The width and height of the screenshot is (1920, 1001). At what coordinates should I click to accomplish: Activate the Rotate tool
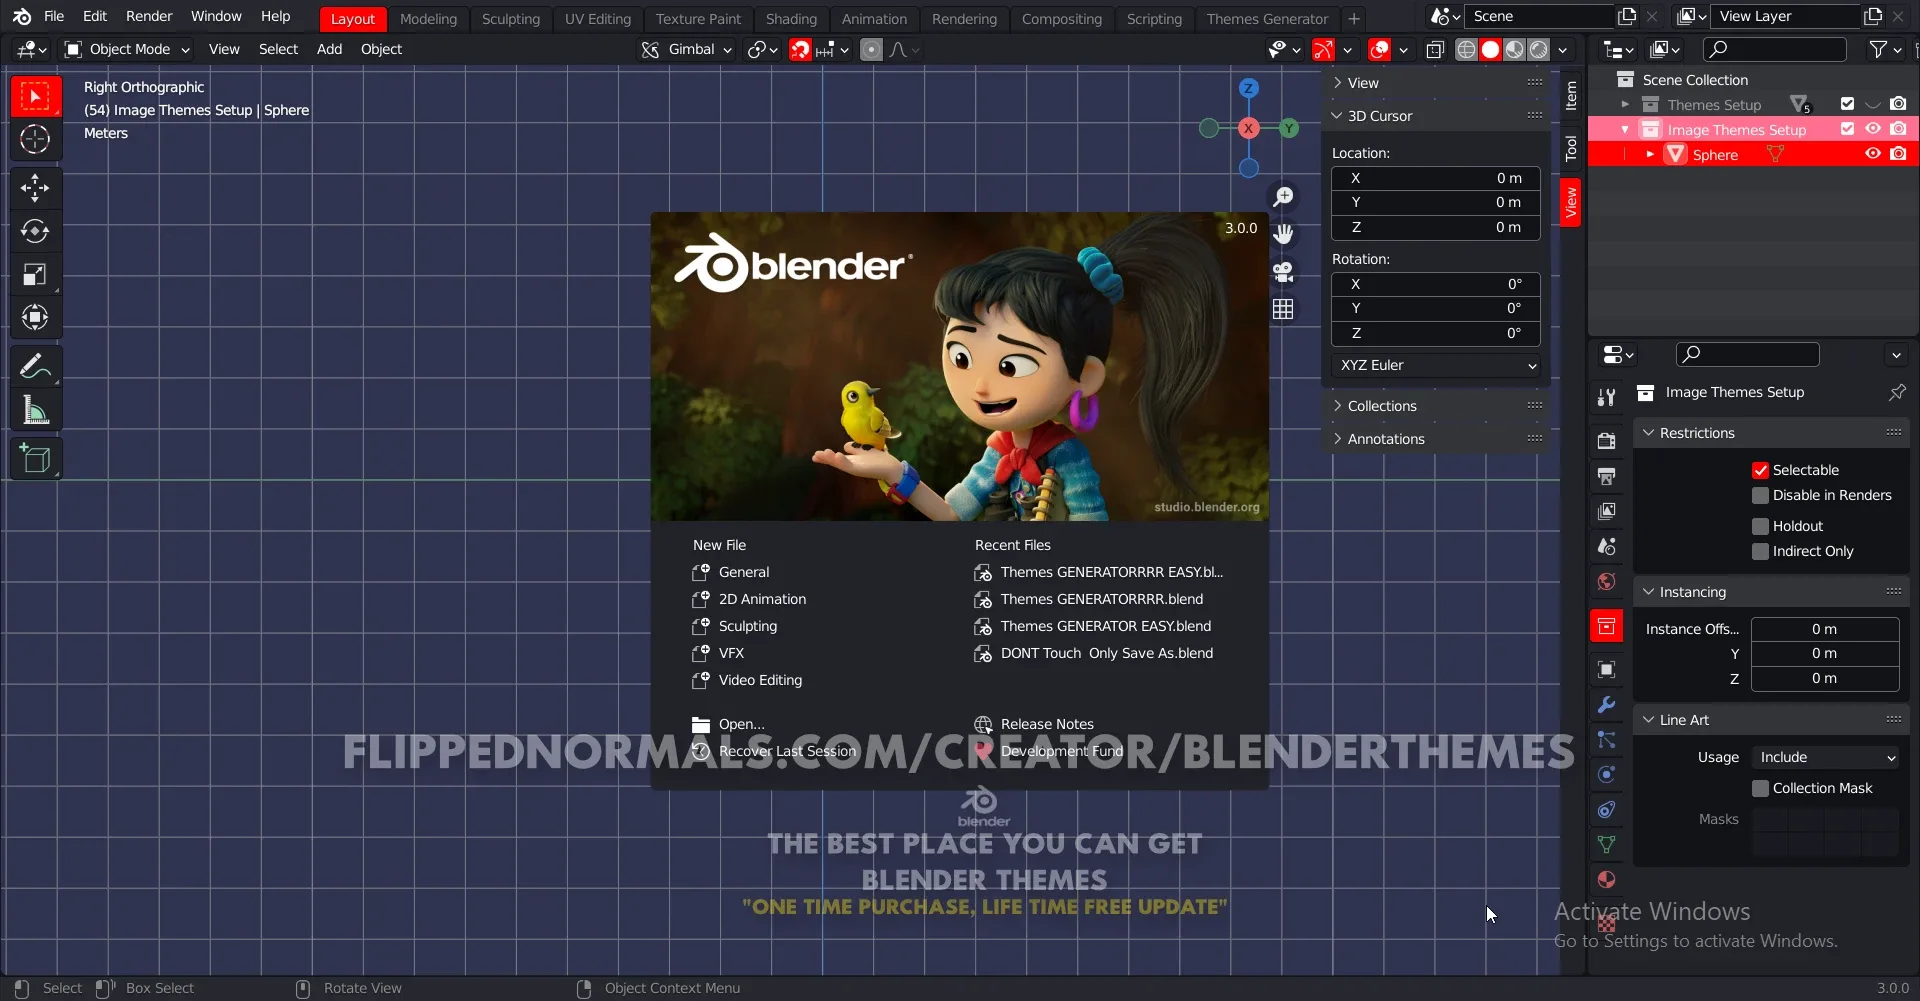click(36, 231)
